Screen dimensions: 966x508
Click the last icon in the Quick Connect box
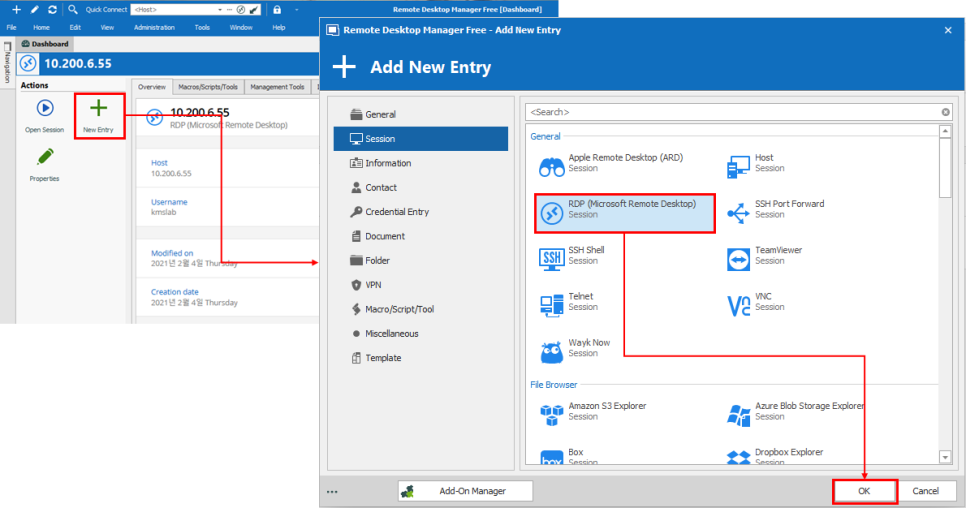254,10
